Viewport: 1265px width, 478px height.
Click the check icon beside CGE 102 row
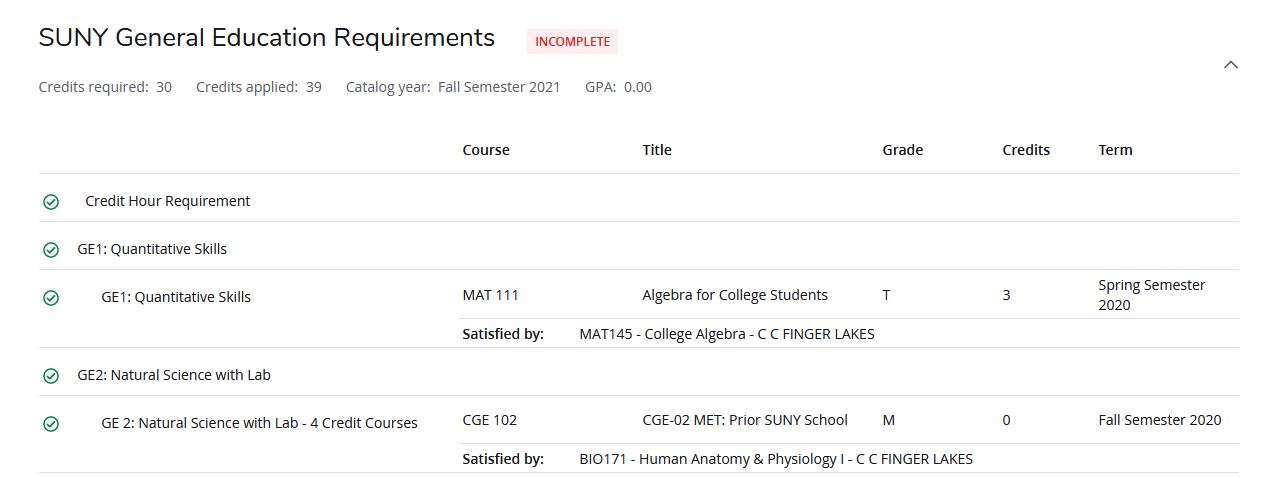pyautogui.click(x=51, y=424)
